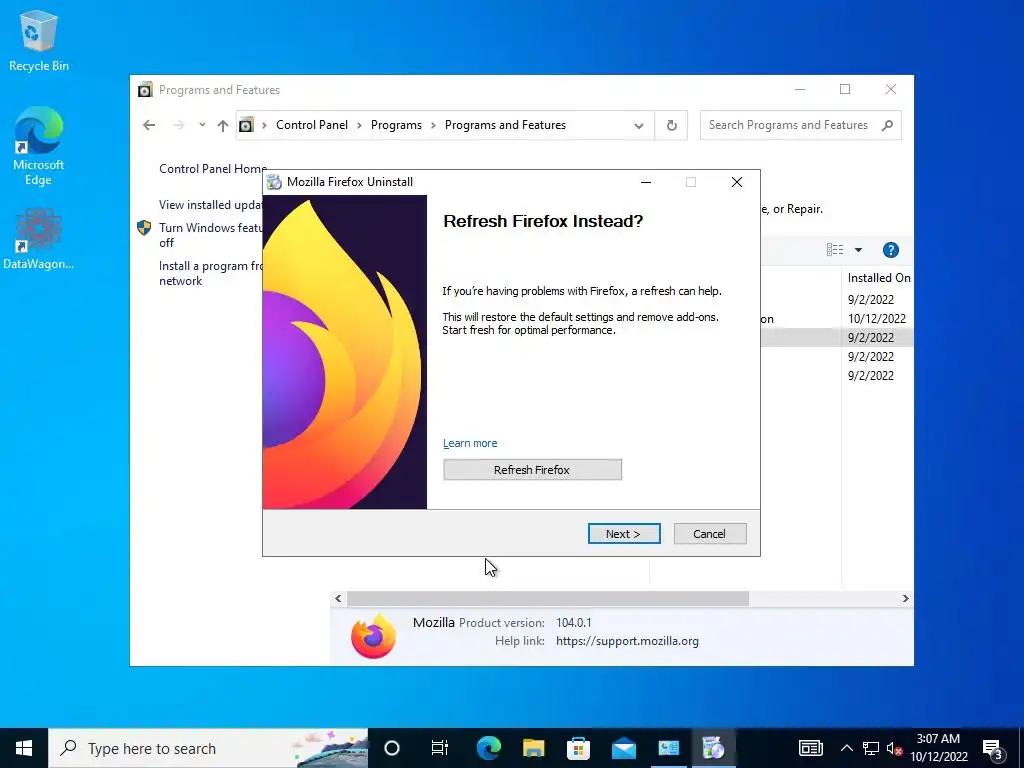Click the Forward arrow in Programs and Features
Image resolution: width=1024 pixels, height=768 pixels.
tap(178, 125)
